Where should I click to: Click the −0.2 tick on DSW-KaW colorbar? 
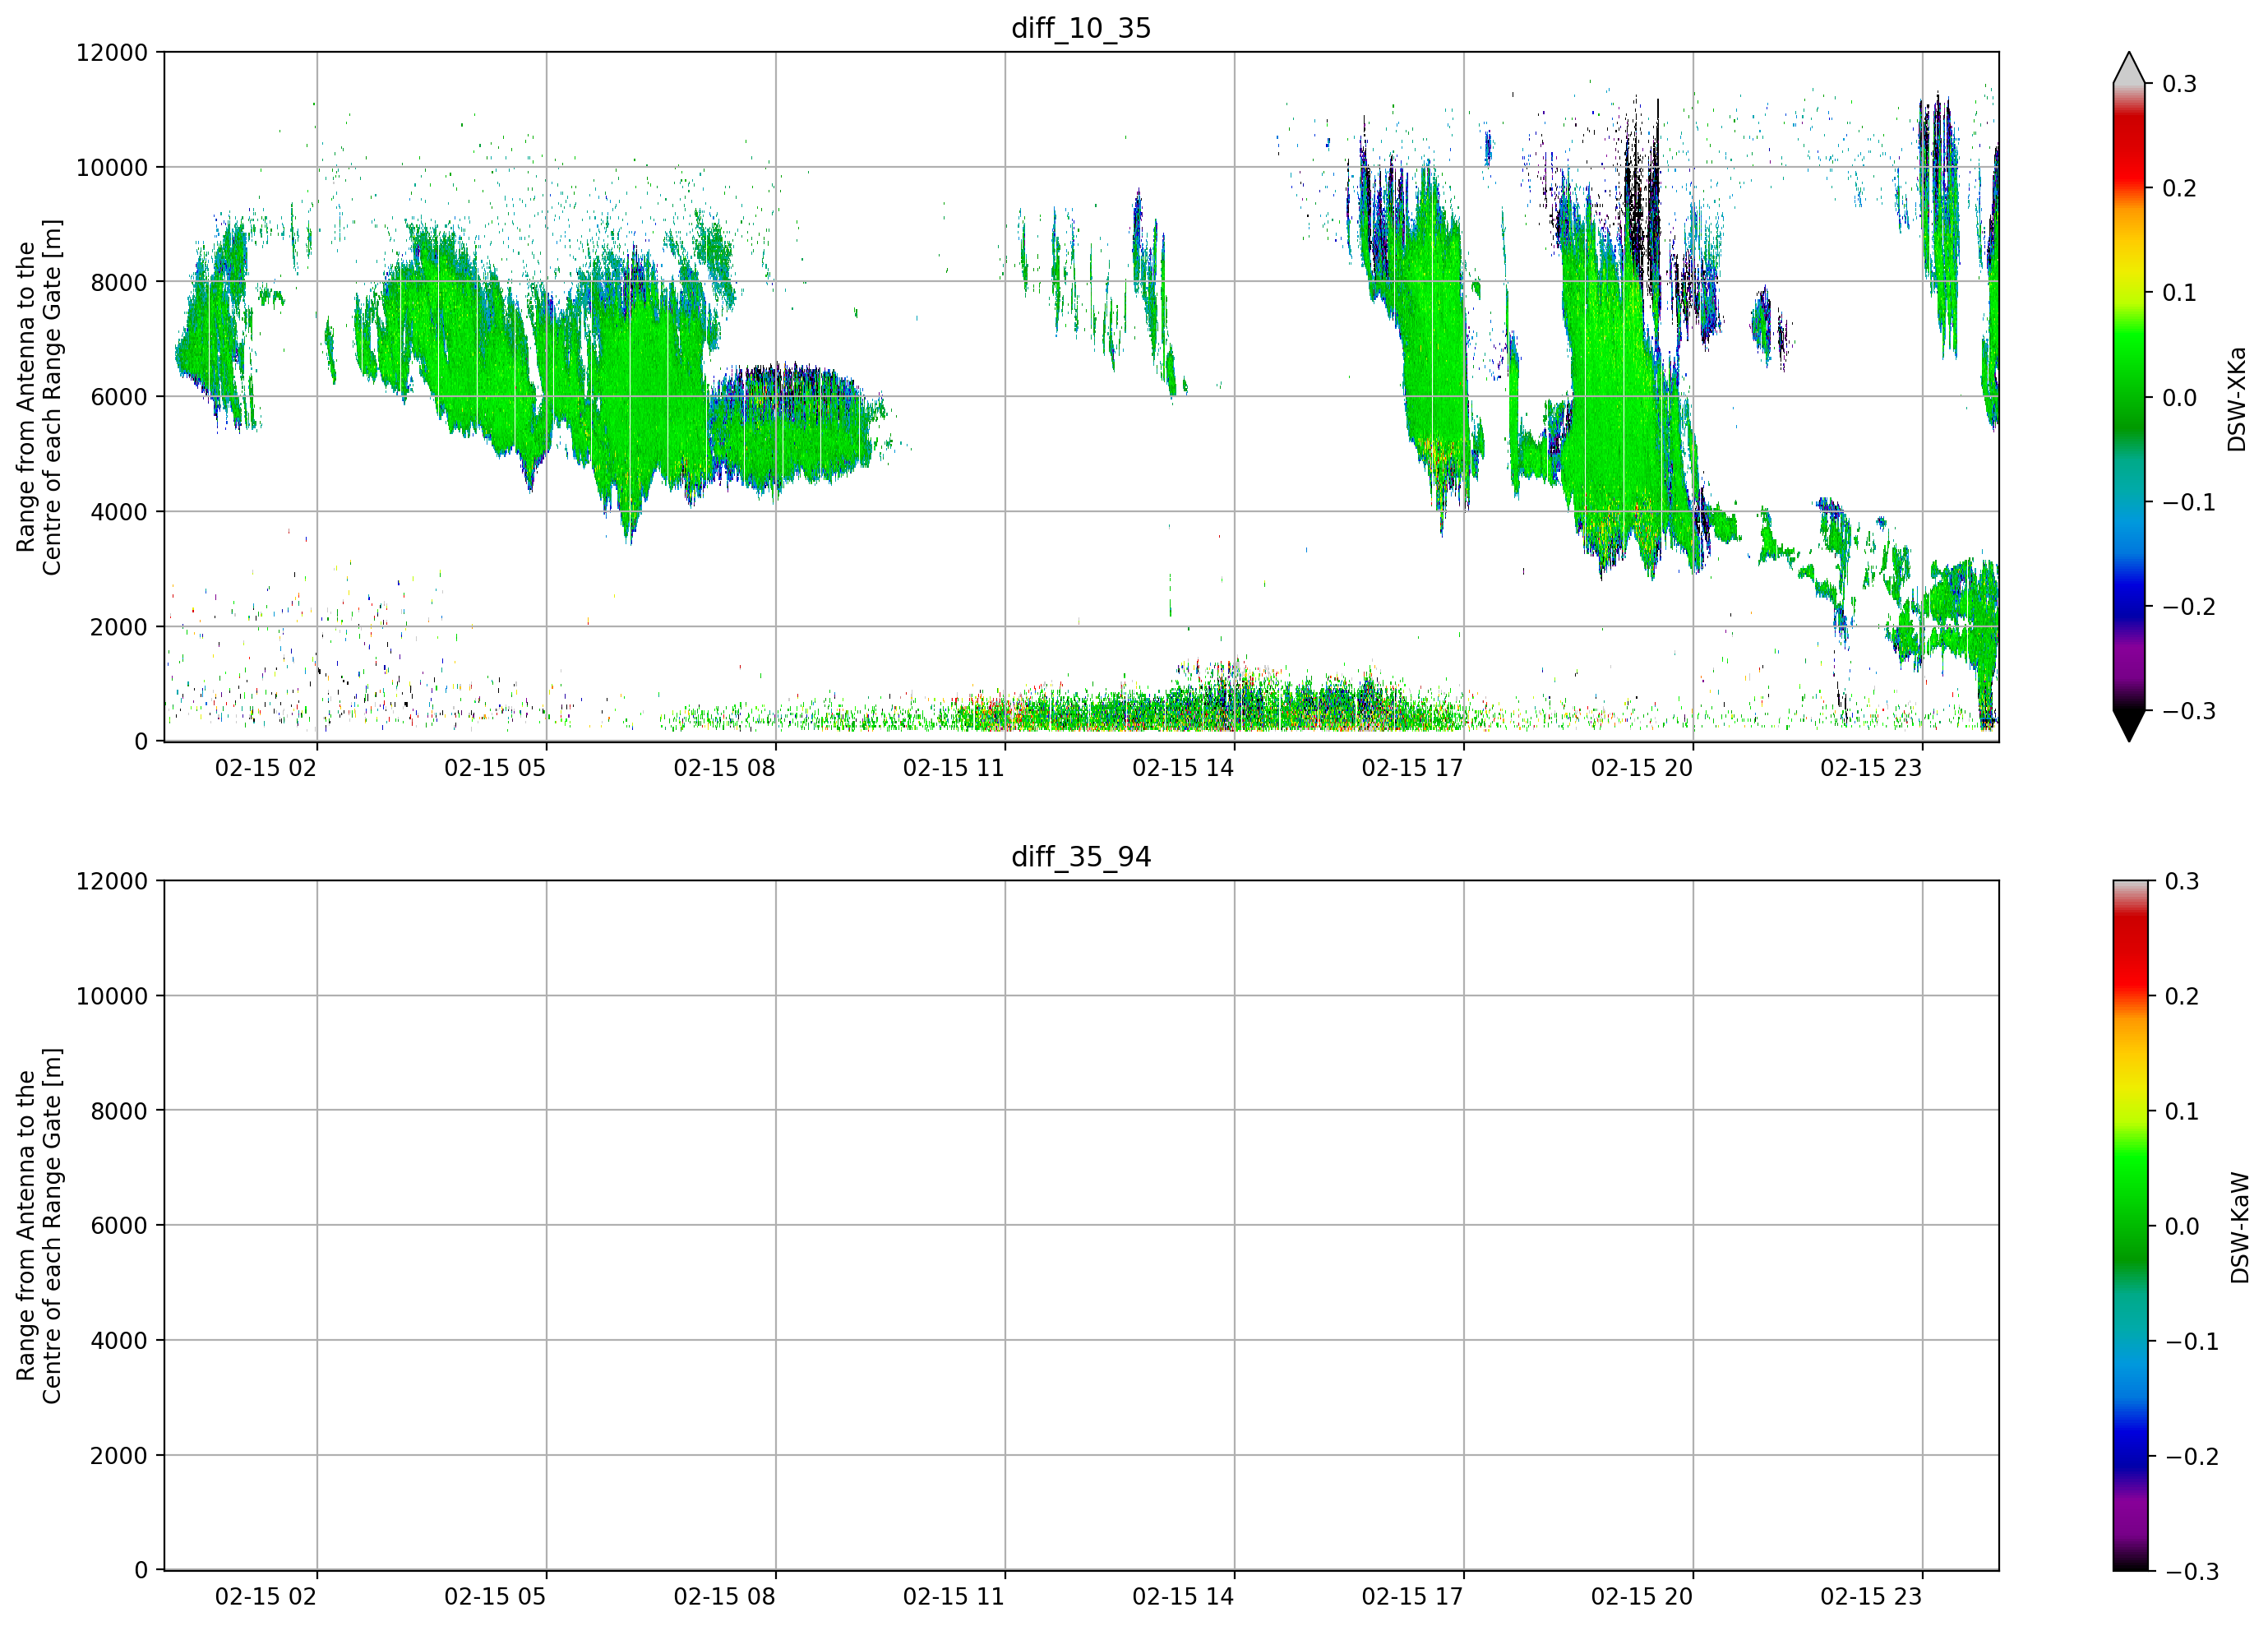(x=2192, y=1457)
